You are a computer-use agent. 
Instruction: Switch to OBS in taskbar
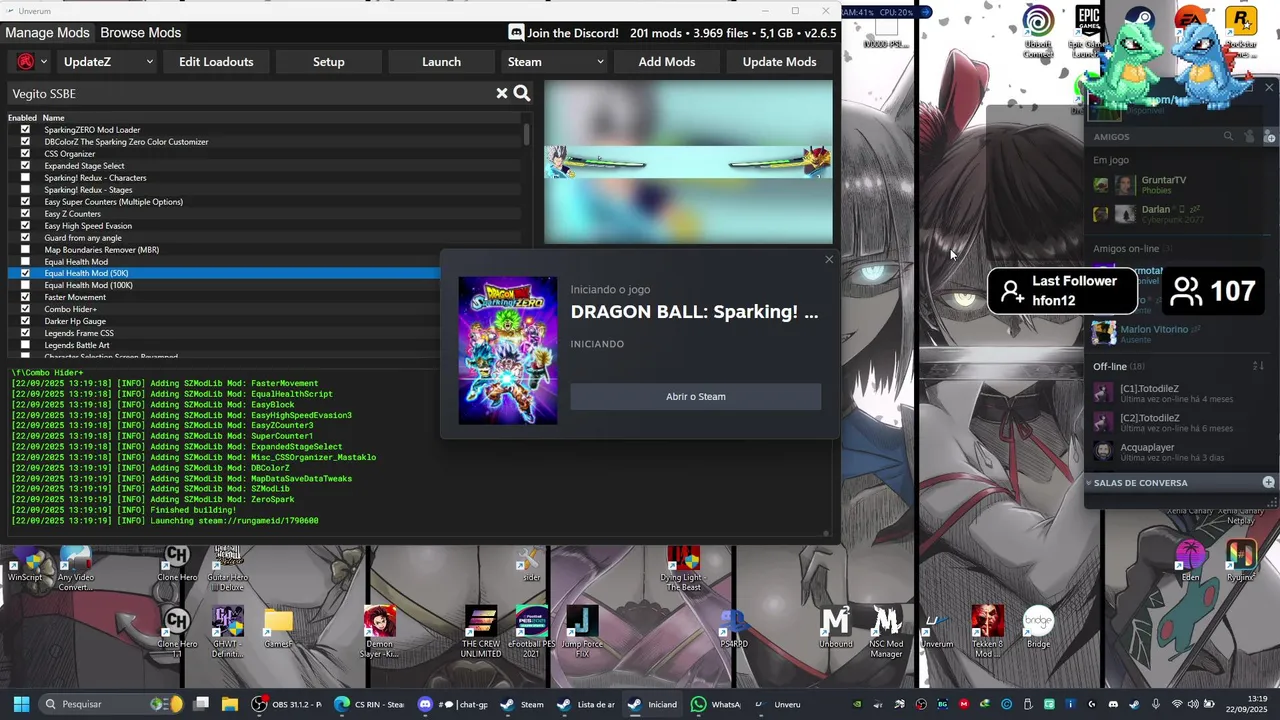click(x=287, y=704)
